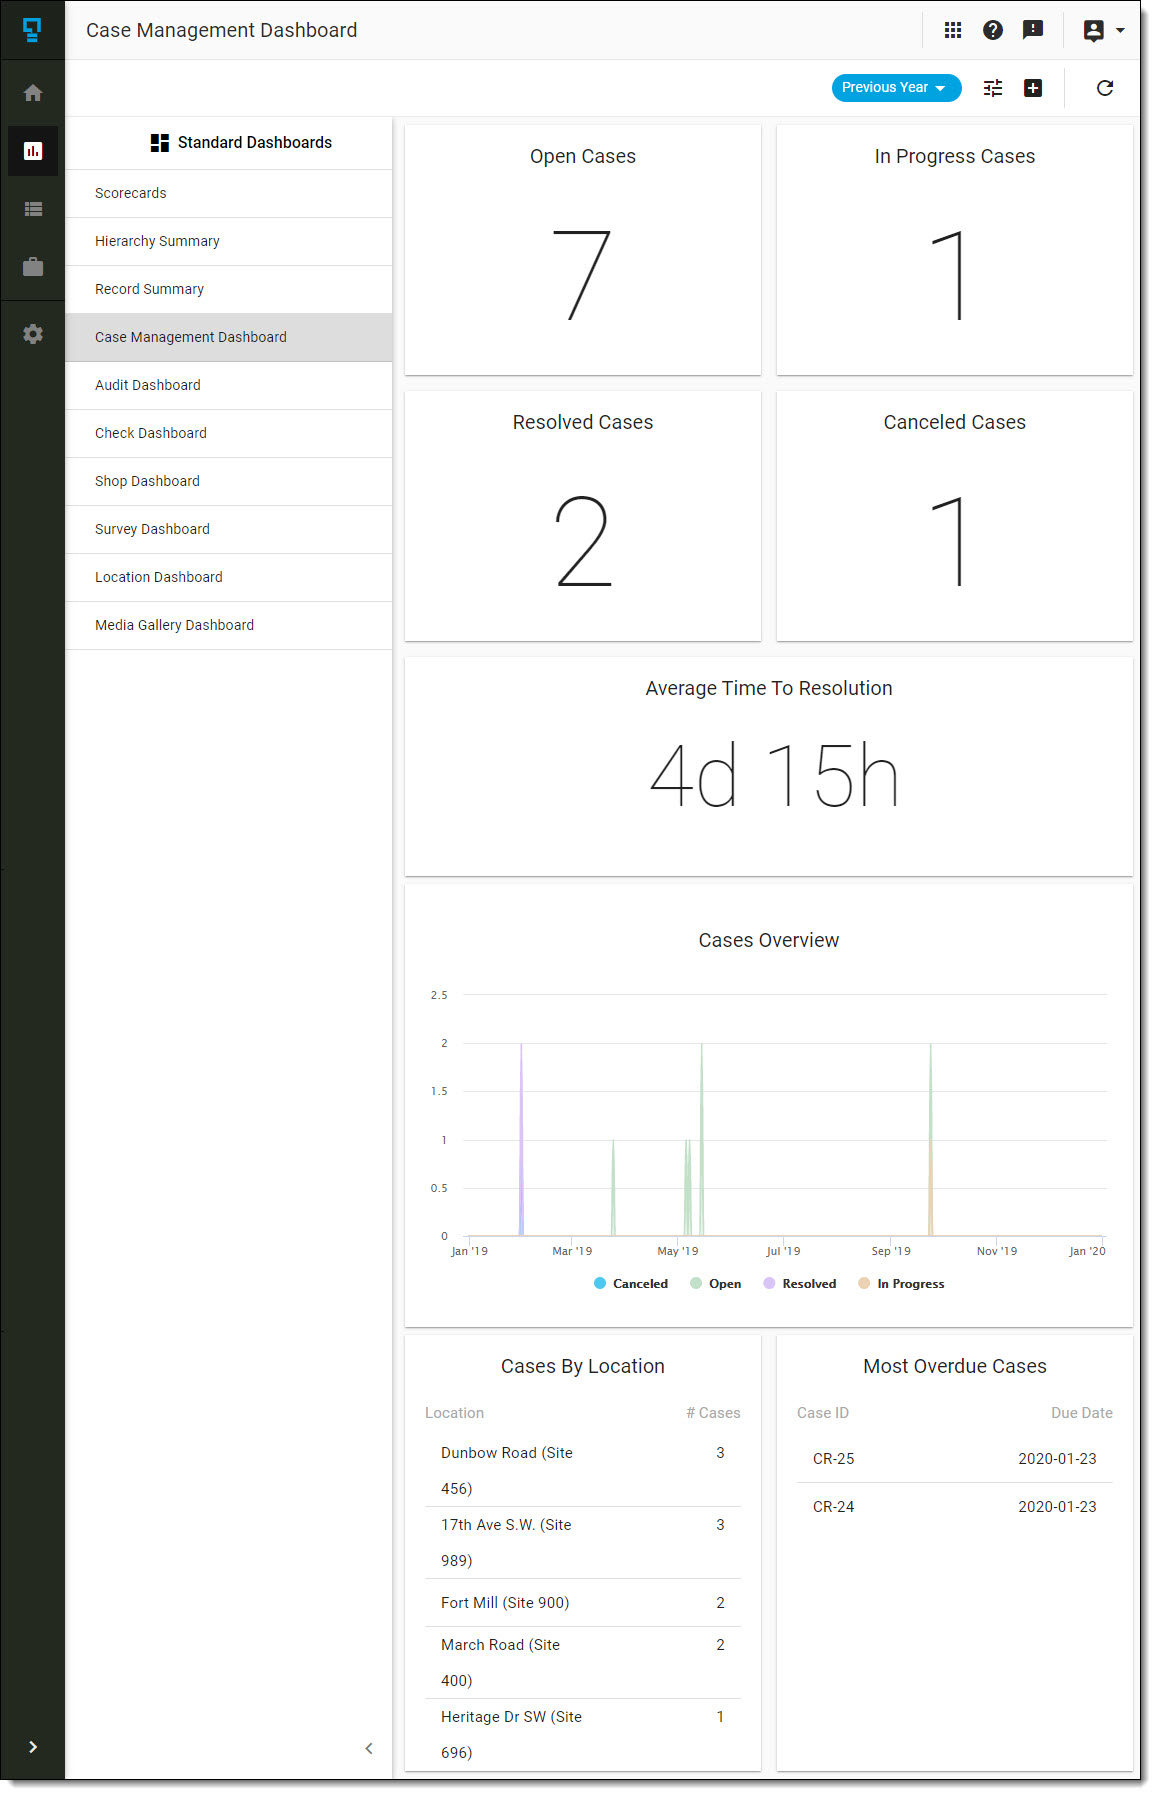This screenshot has width=1156, height=1795.
Task: Open the apps grid icon
Action: pyautogui.click(x=953, y=30)
